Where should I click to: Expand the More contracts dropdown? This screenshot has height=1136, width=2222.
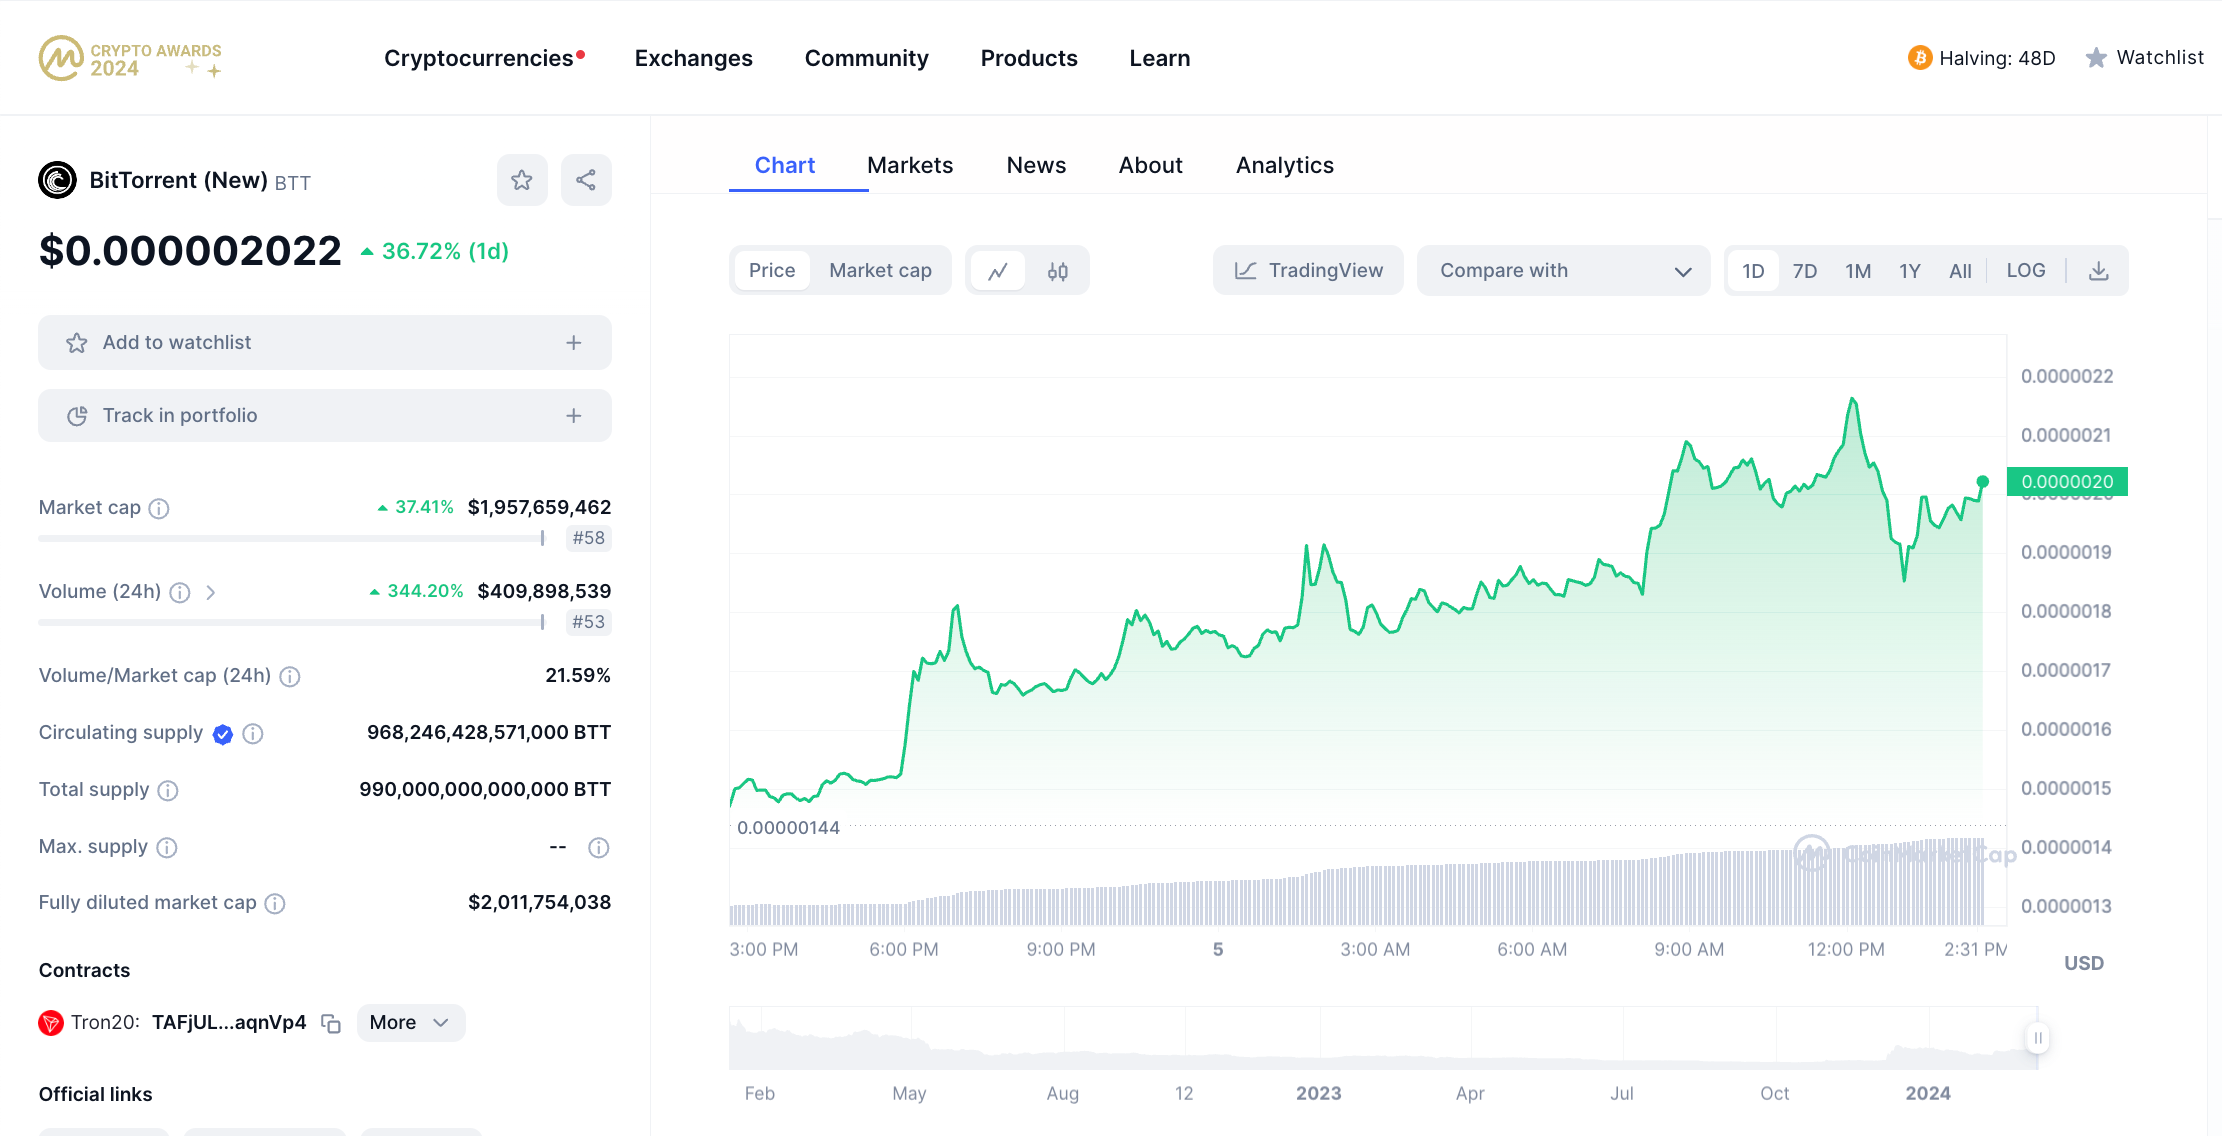click(x=410, y=1023)
